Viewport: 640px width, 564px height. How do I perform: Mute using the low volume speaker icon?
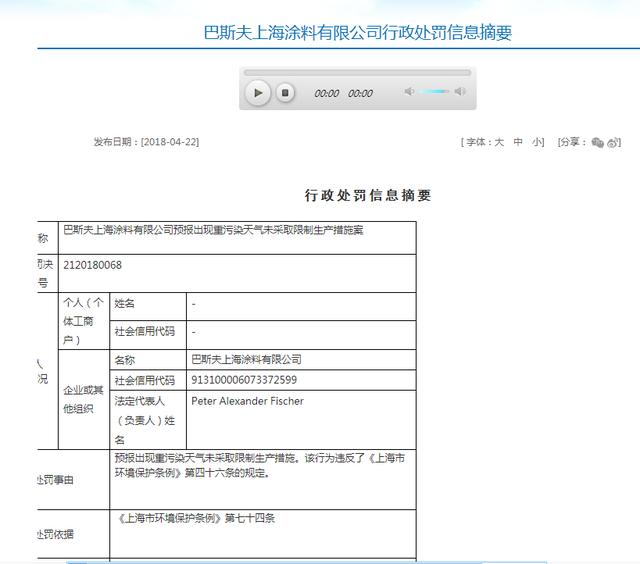point(409,91)
